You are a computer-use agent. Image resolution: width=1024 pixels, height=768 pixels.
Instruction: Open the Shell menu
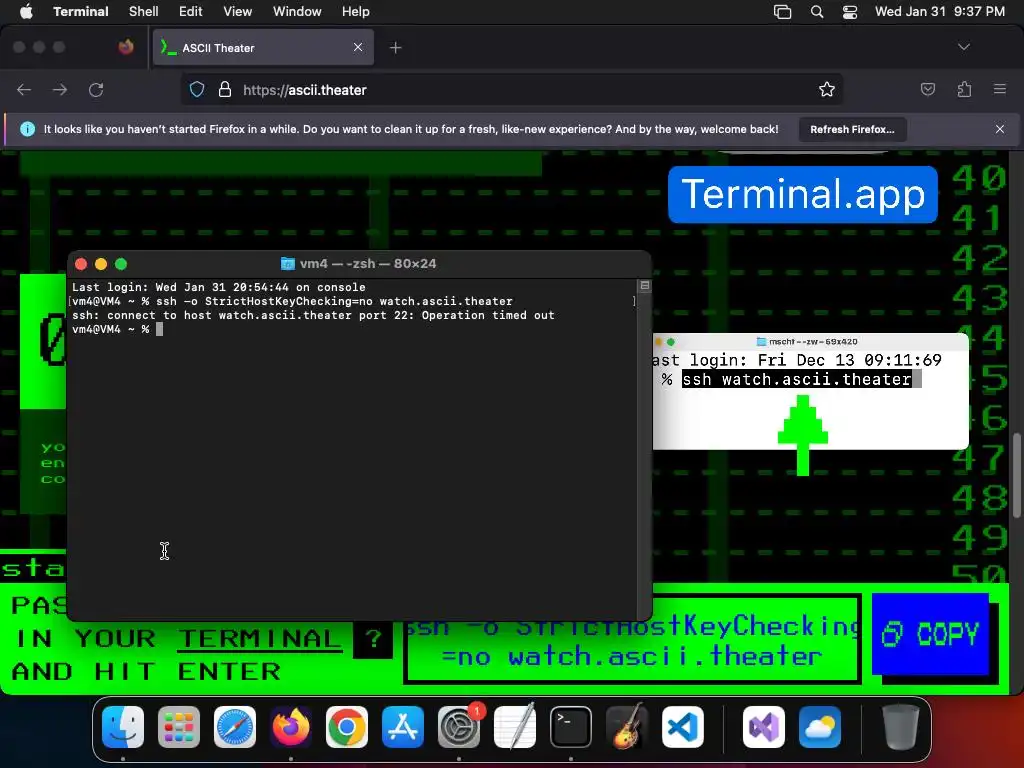click(143, 11)
